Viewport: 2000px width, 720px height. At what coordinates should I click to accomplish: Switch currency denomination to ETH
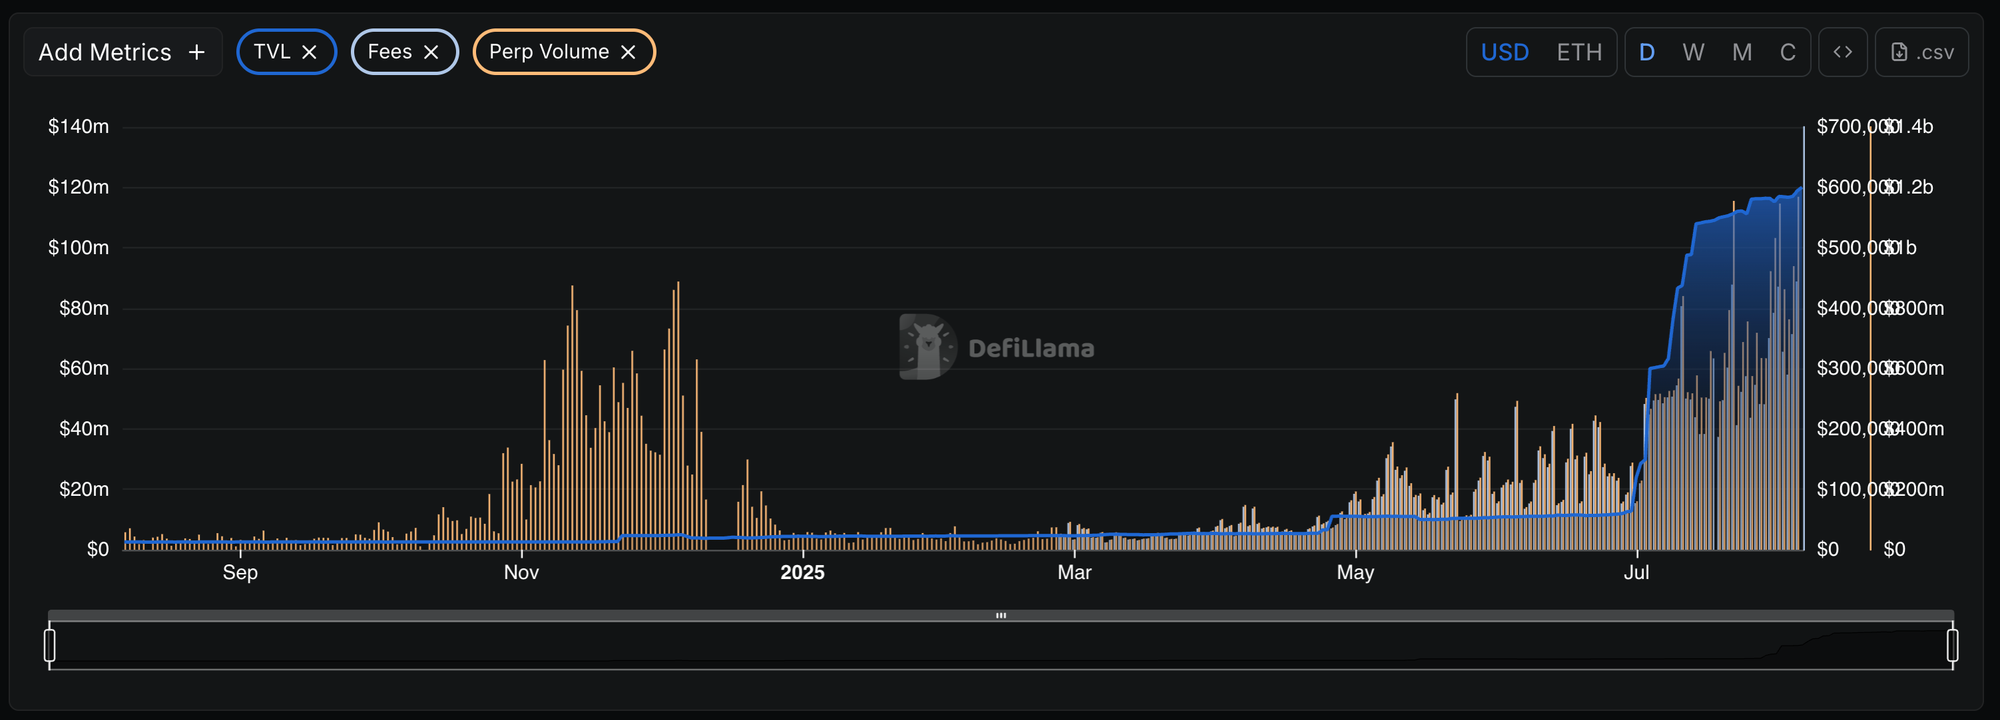1579,52
